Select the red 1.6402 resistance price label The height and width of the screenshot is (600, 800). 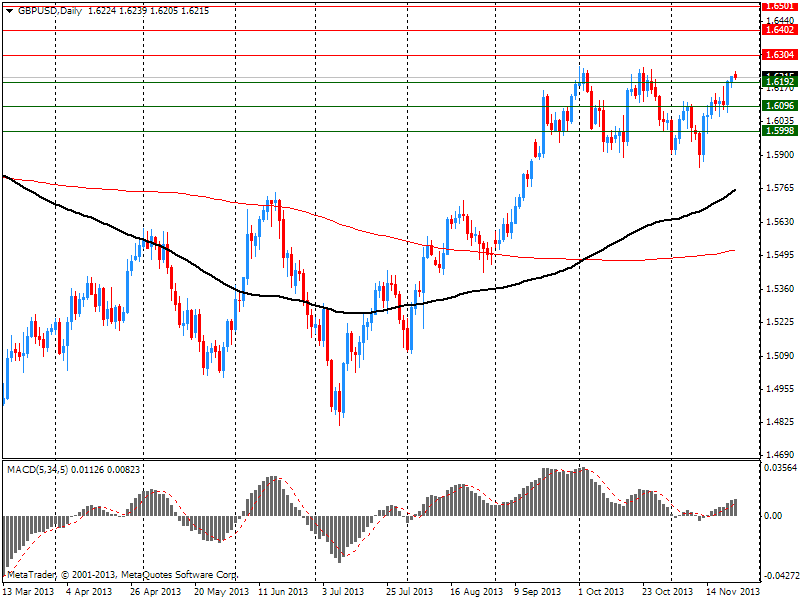click(778, 31)
